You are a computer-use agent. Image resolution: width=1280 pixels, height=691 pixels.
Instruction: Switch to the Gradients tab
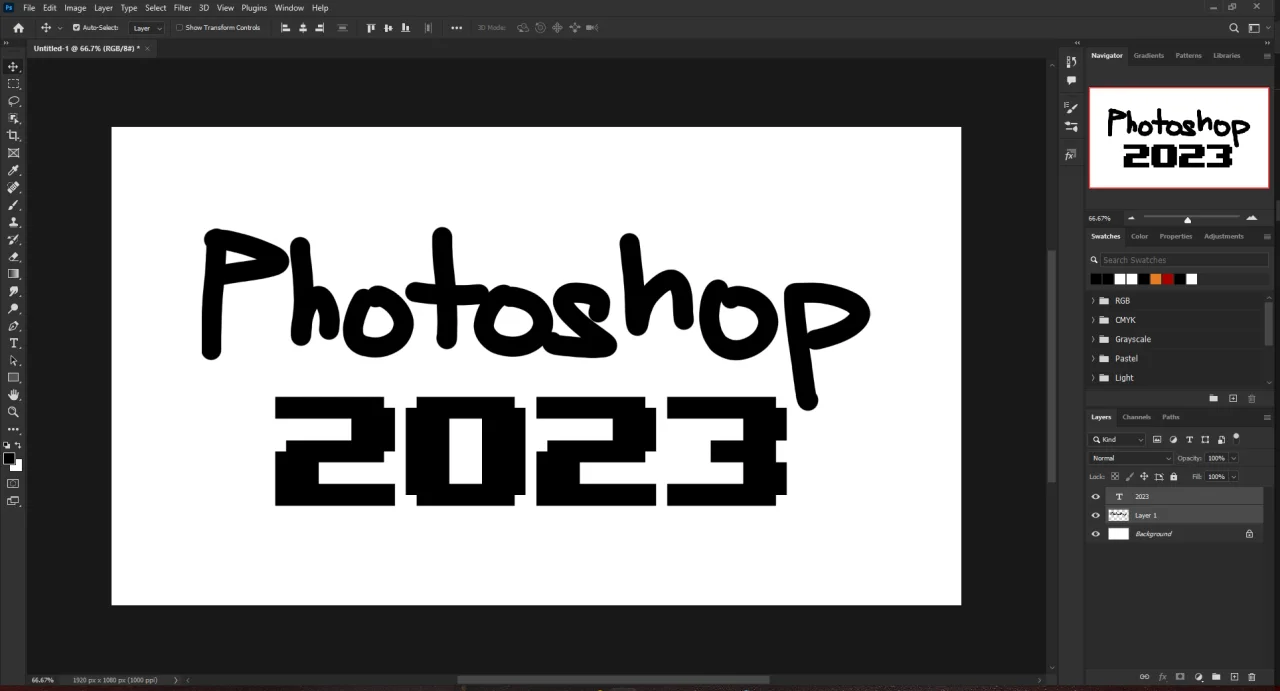[1148, 56]
